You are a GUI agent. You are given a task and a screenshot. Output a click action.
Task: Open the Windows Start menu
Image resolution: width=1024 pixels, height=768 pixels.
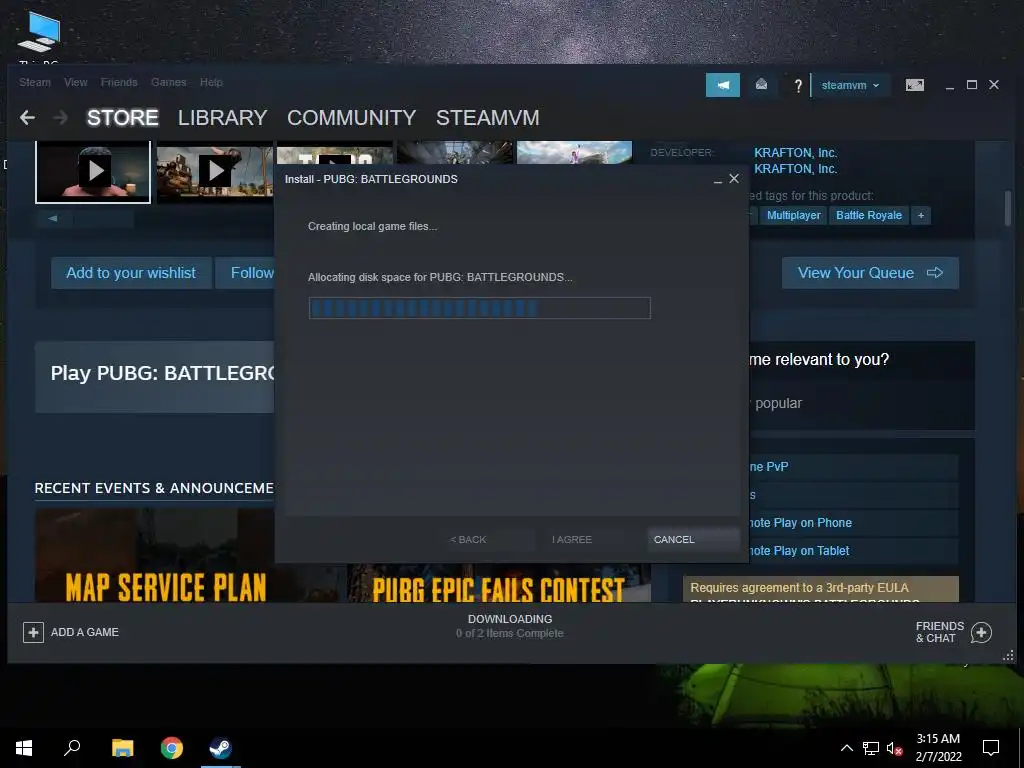click(x=24, y=748)
